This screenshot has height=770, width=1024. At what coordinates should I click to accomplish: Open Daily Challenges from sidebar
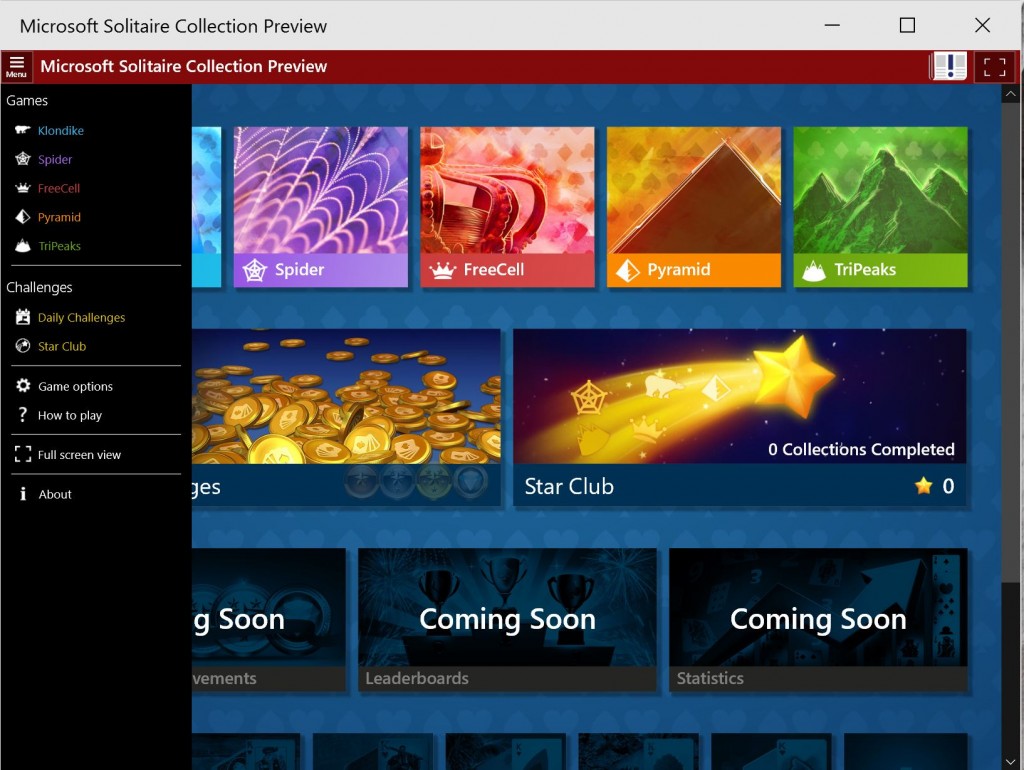[x=81, y=317]
